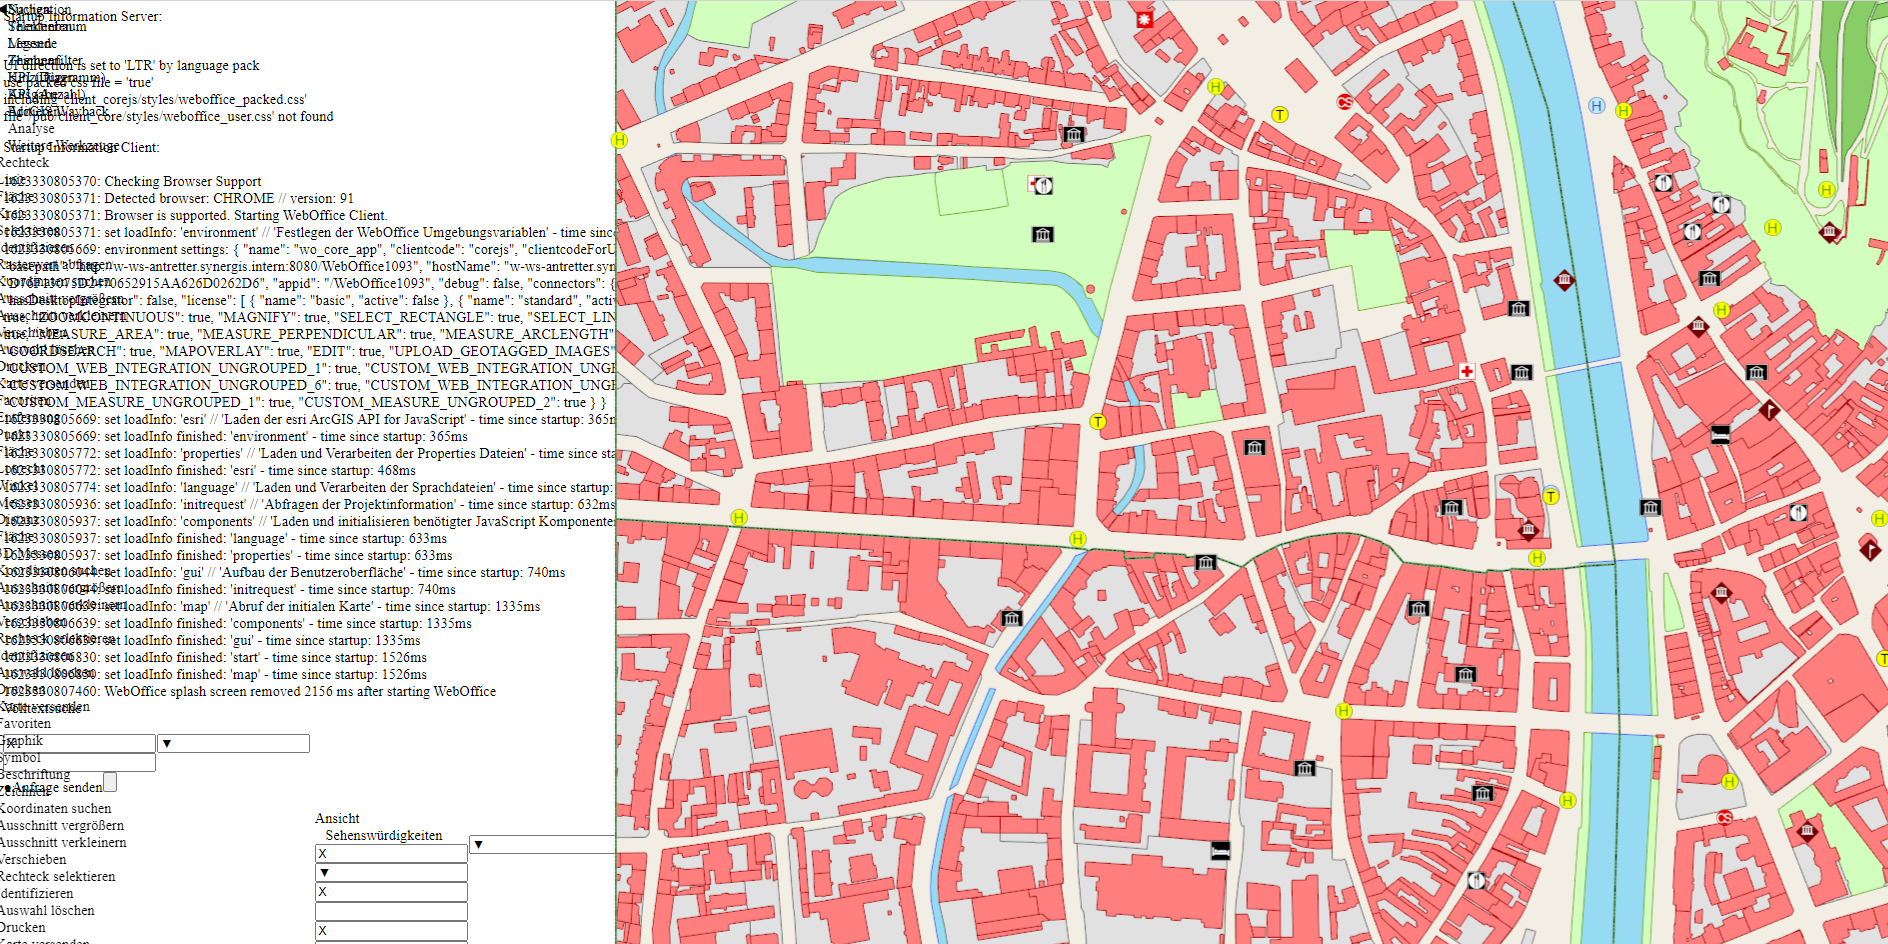The height and width of the screenshot is (944, 1888).
Task: Click the red asterisk map symbol
Action: pos(1144,19)
